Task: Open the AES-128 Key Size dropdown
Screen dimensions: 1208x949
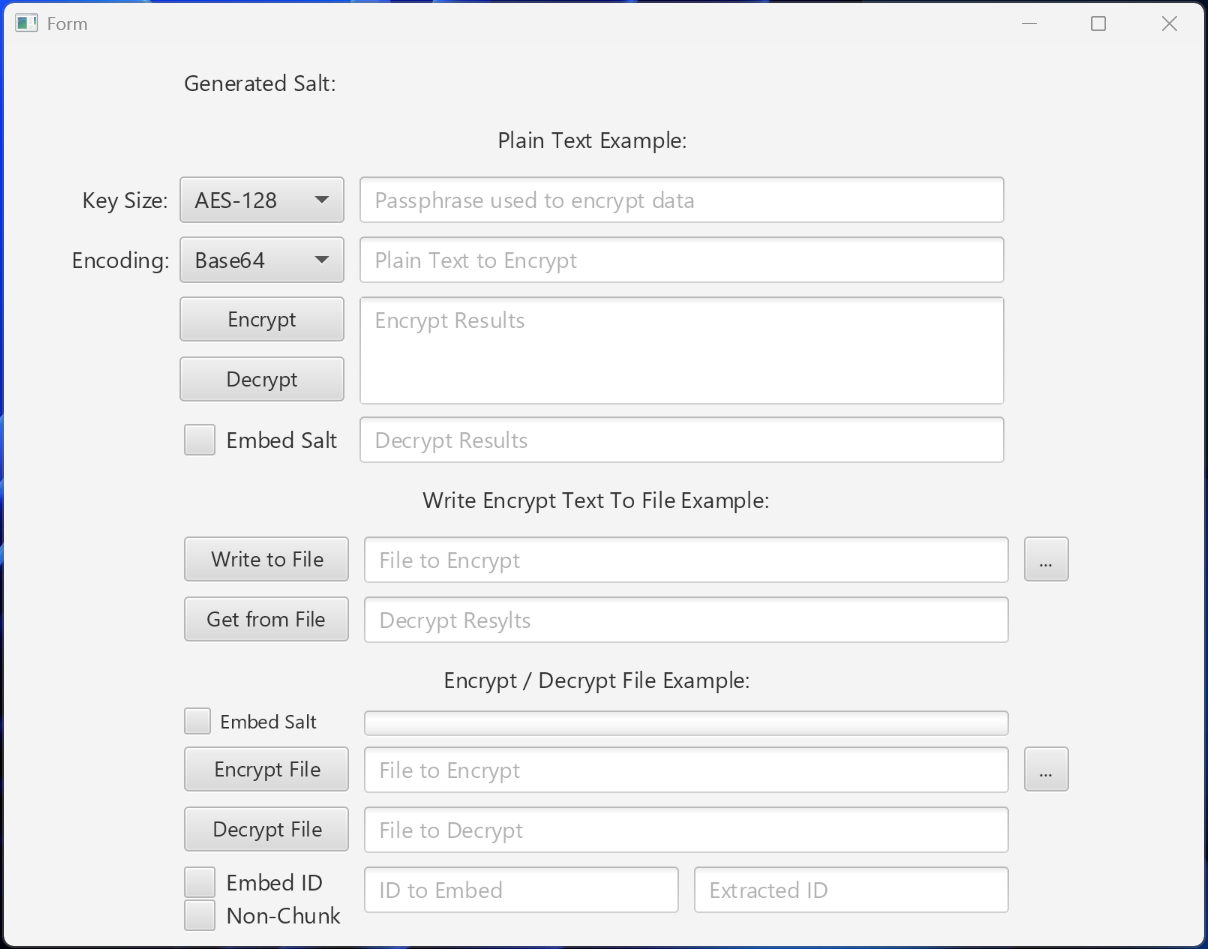Action: (x=262, y=200)
